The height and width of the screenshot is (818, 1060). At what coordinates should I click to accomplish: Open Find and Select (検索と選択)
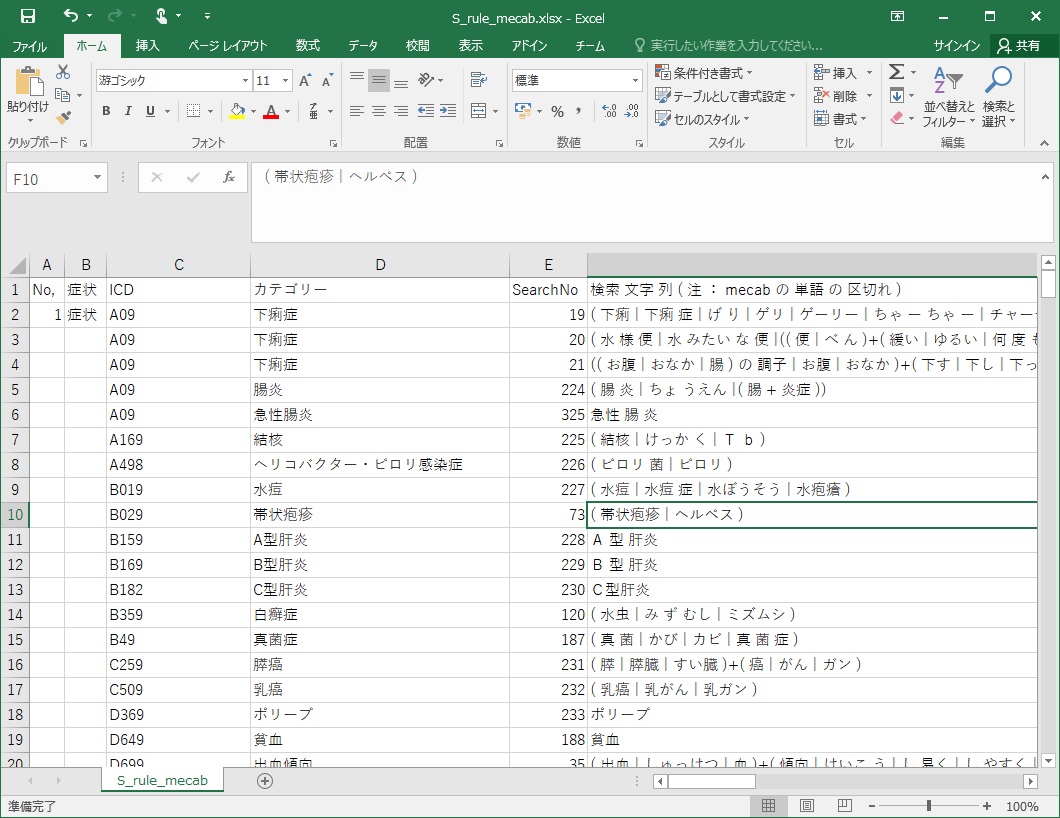pyautogui.click(x=998, y=97)
